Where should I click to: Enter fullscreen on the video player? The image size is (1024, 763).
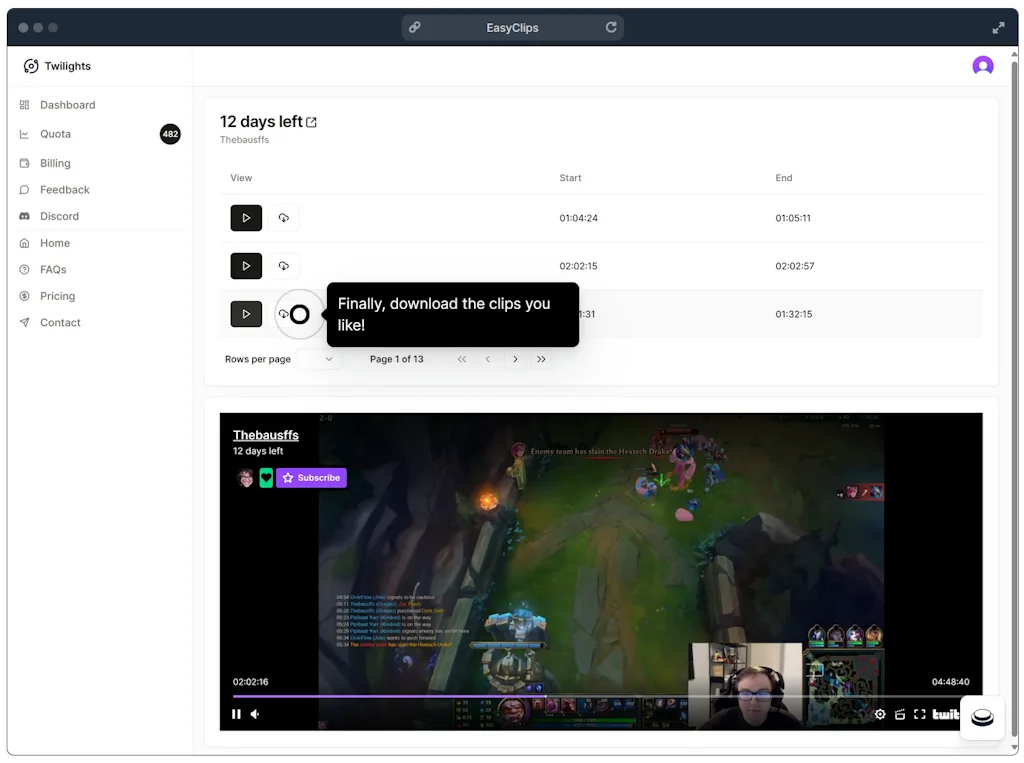click(920, 714)
